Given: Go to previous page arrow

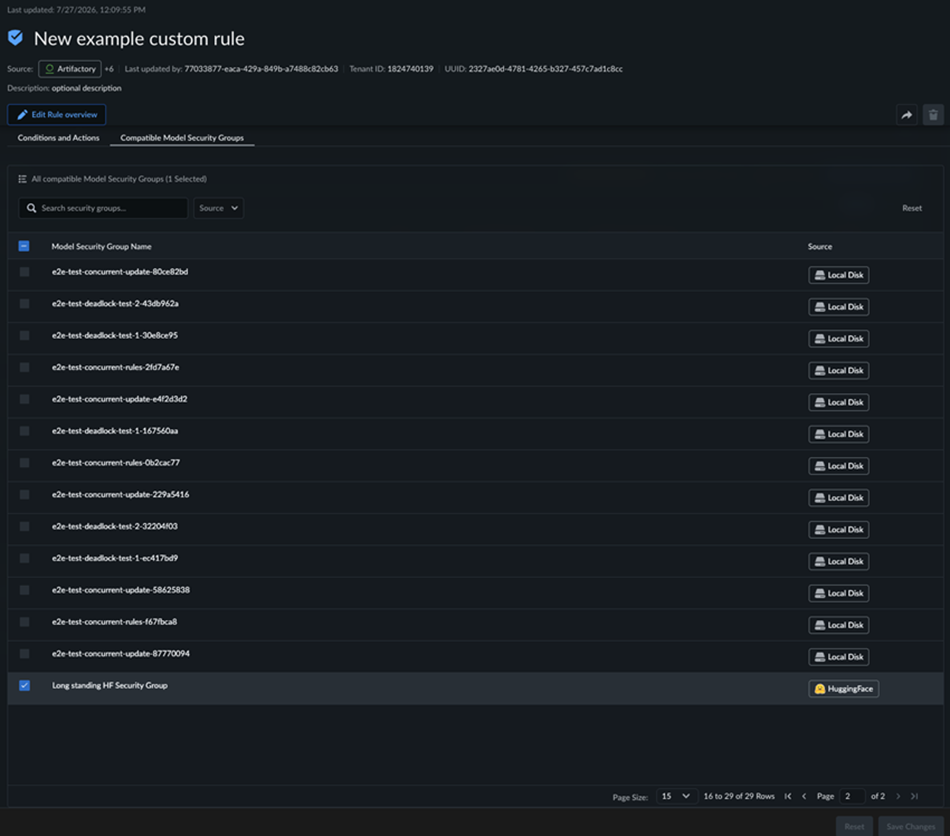Looking at the screenshot, I should [804, 796].
